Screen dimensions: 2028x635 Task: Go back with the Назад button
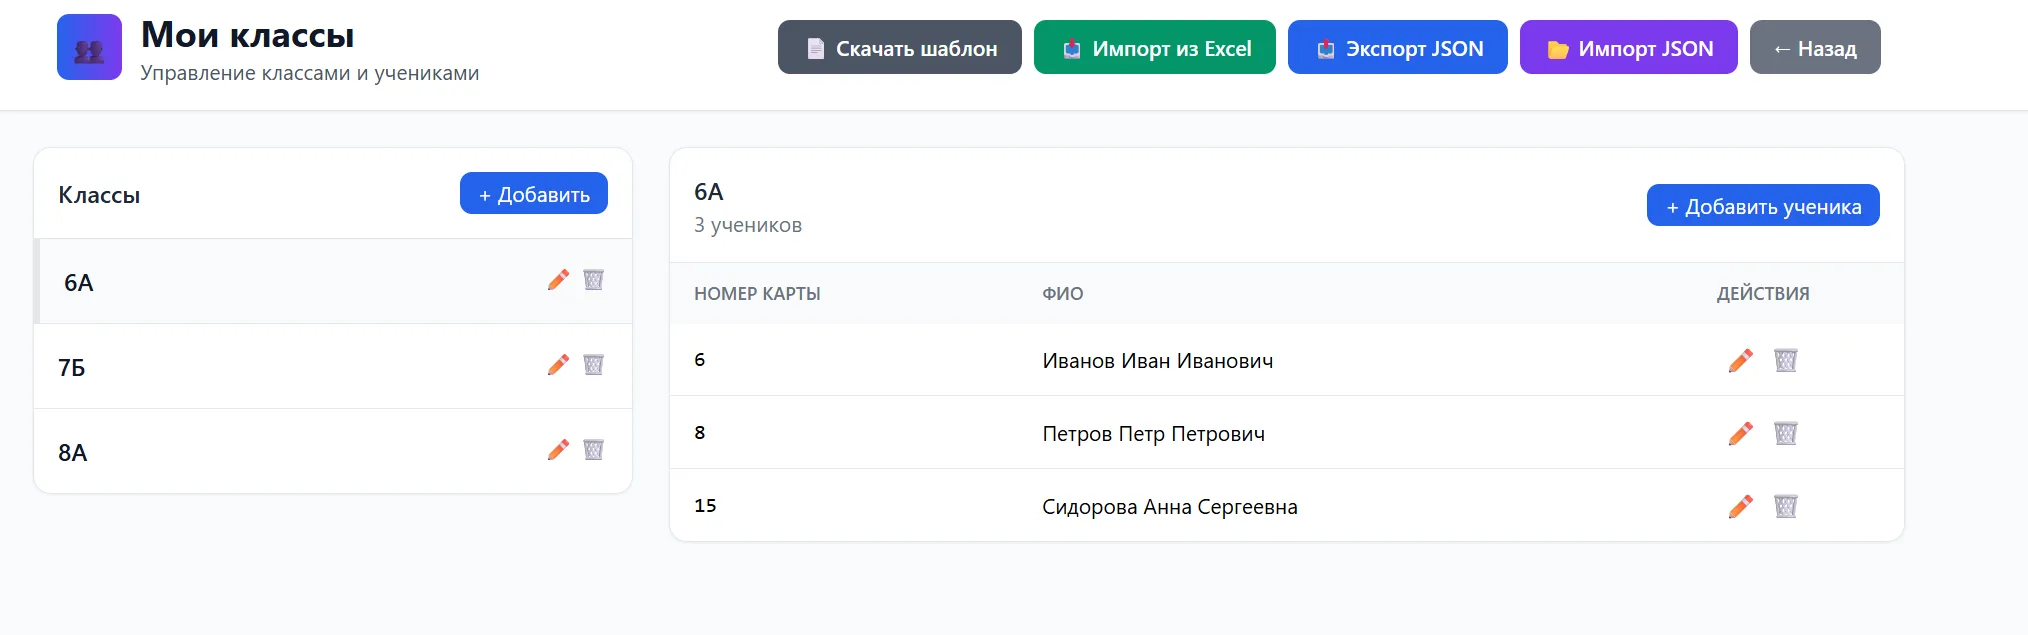1814,48
